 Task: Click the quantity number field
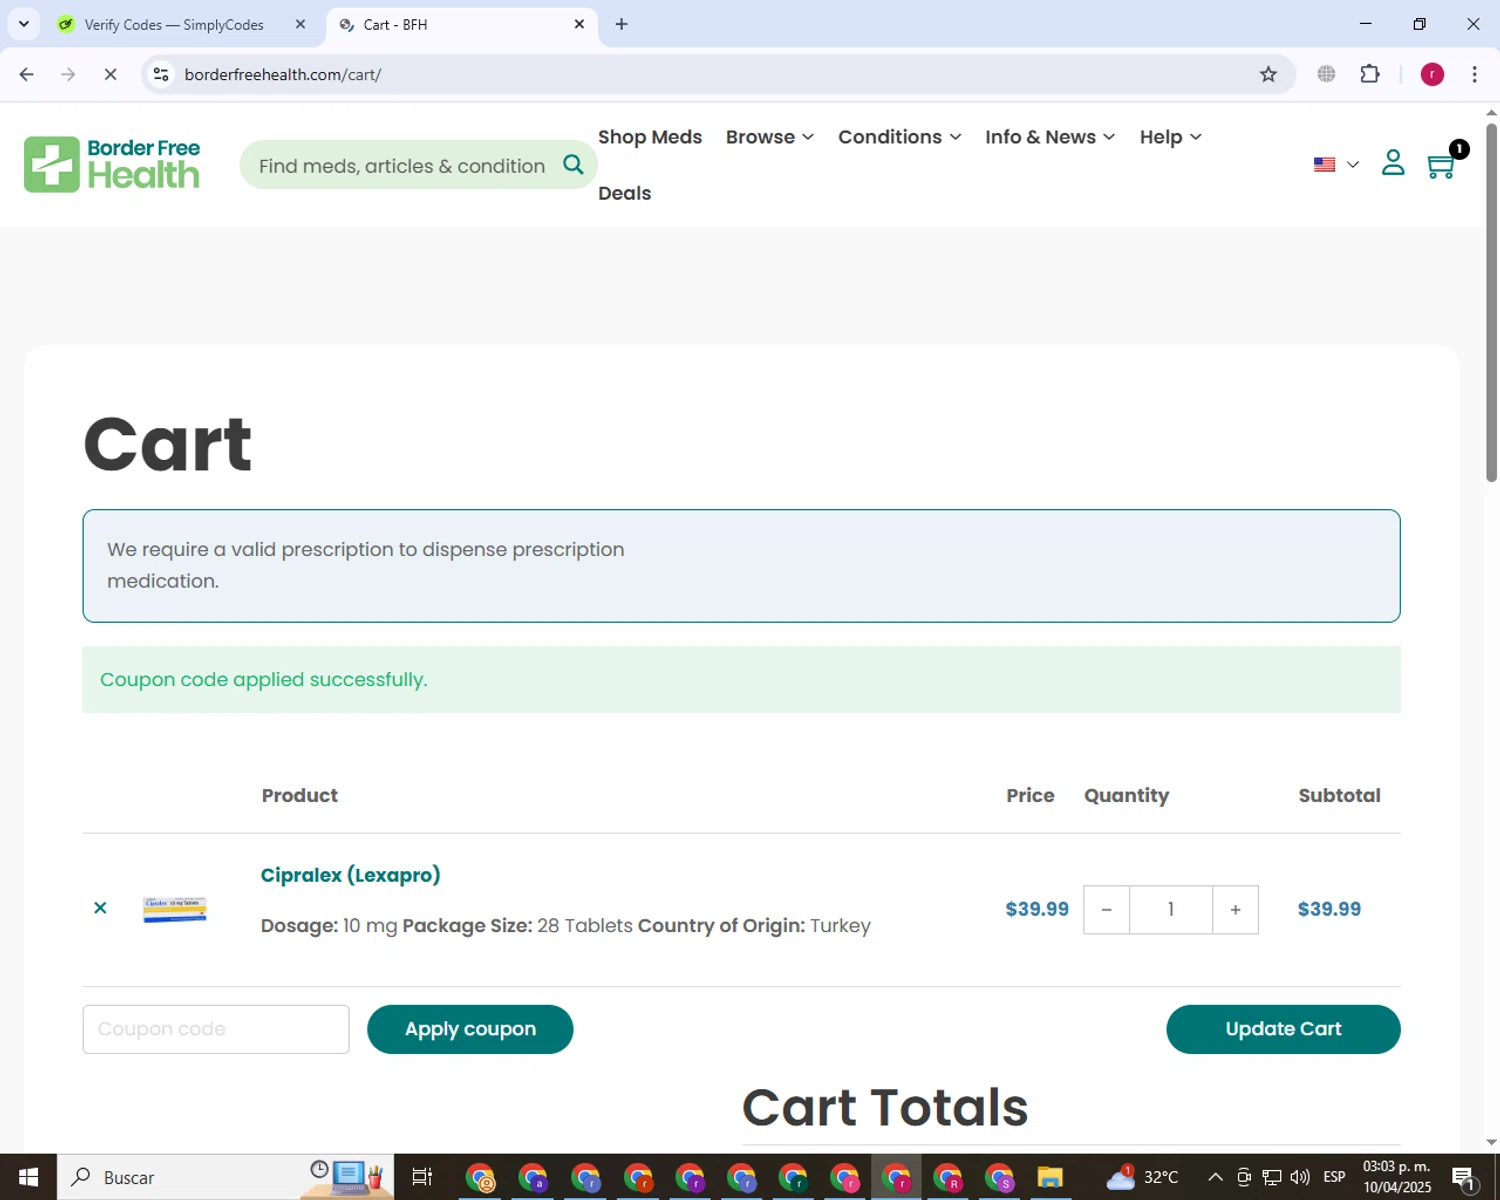point(1171,910)
